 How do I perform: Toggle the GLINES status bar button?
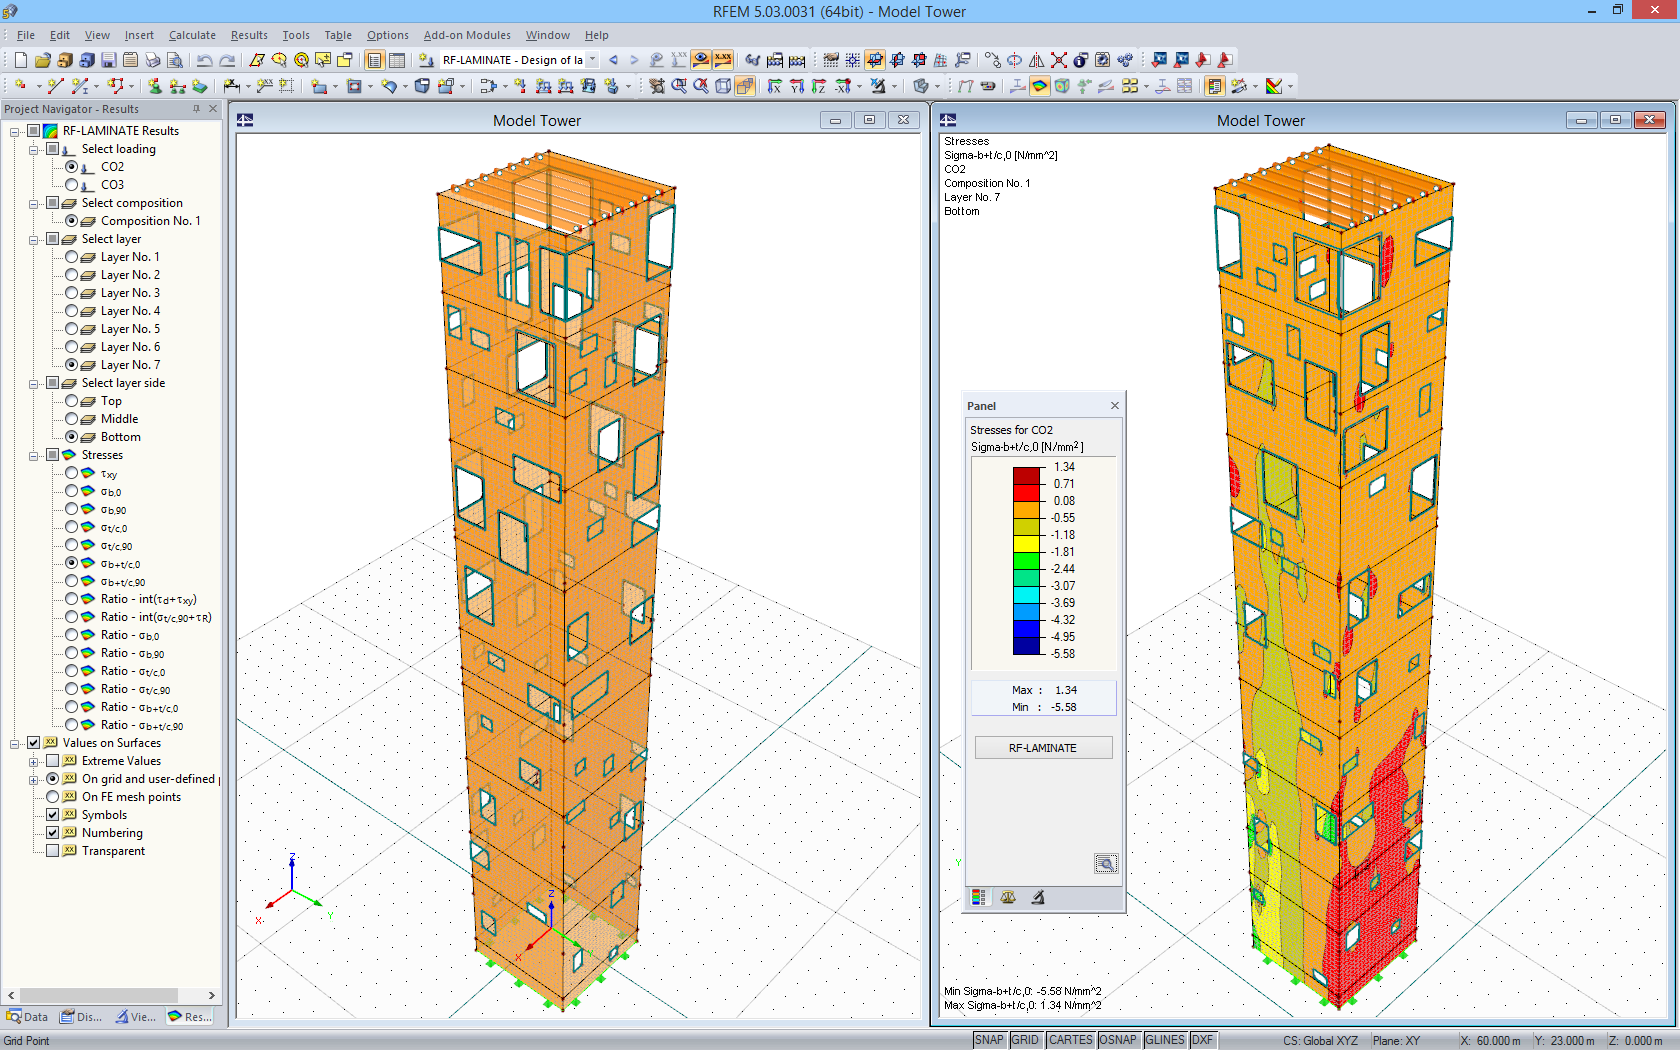pyautogui.click(x=1165, y=1040)
